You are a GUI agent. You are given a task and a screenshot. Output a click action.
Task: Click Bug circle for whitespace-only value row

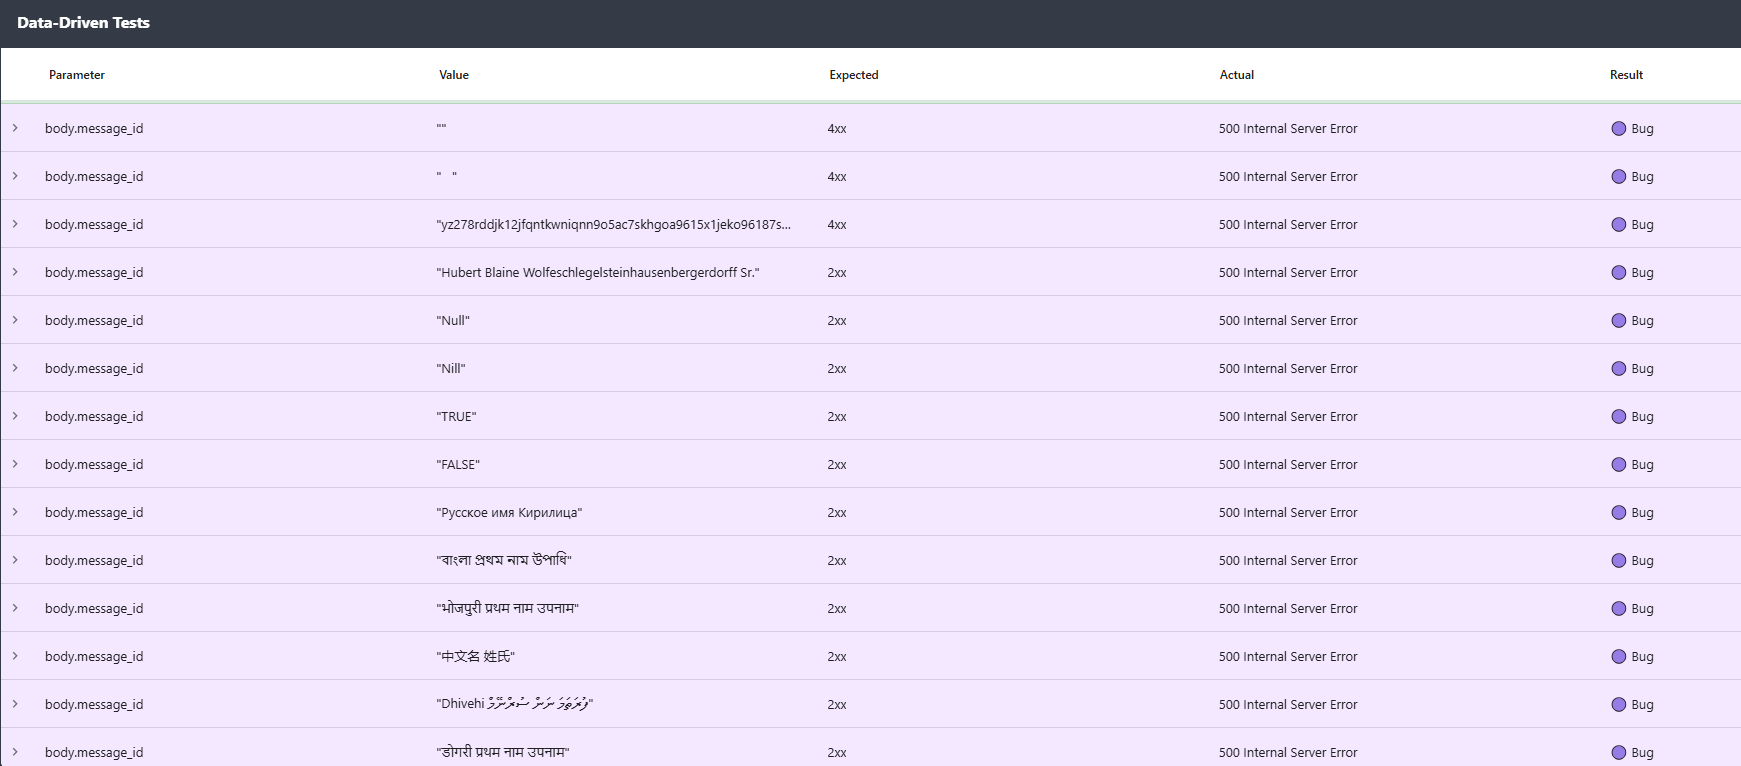click(1618, 176)
